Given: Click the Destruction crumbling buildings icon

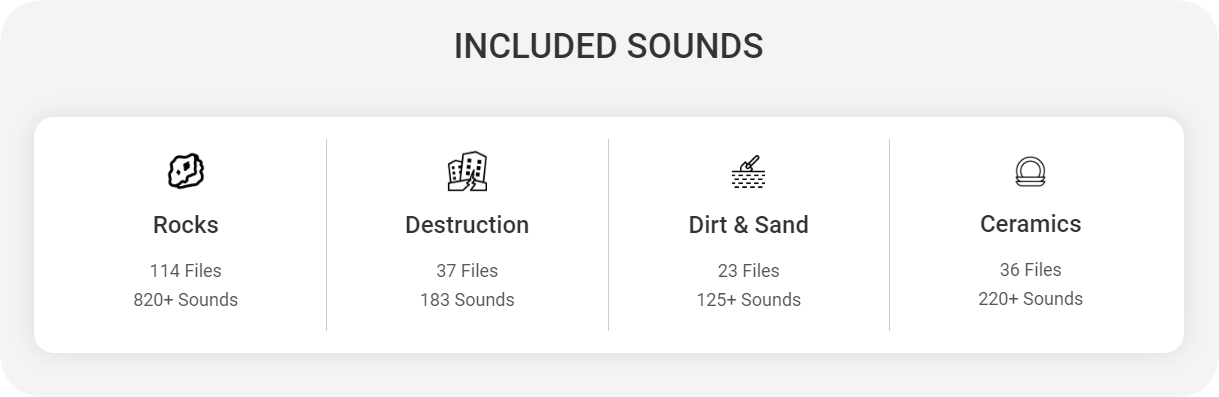Looking at the screenshot, I should coord(467,171).
